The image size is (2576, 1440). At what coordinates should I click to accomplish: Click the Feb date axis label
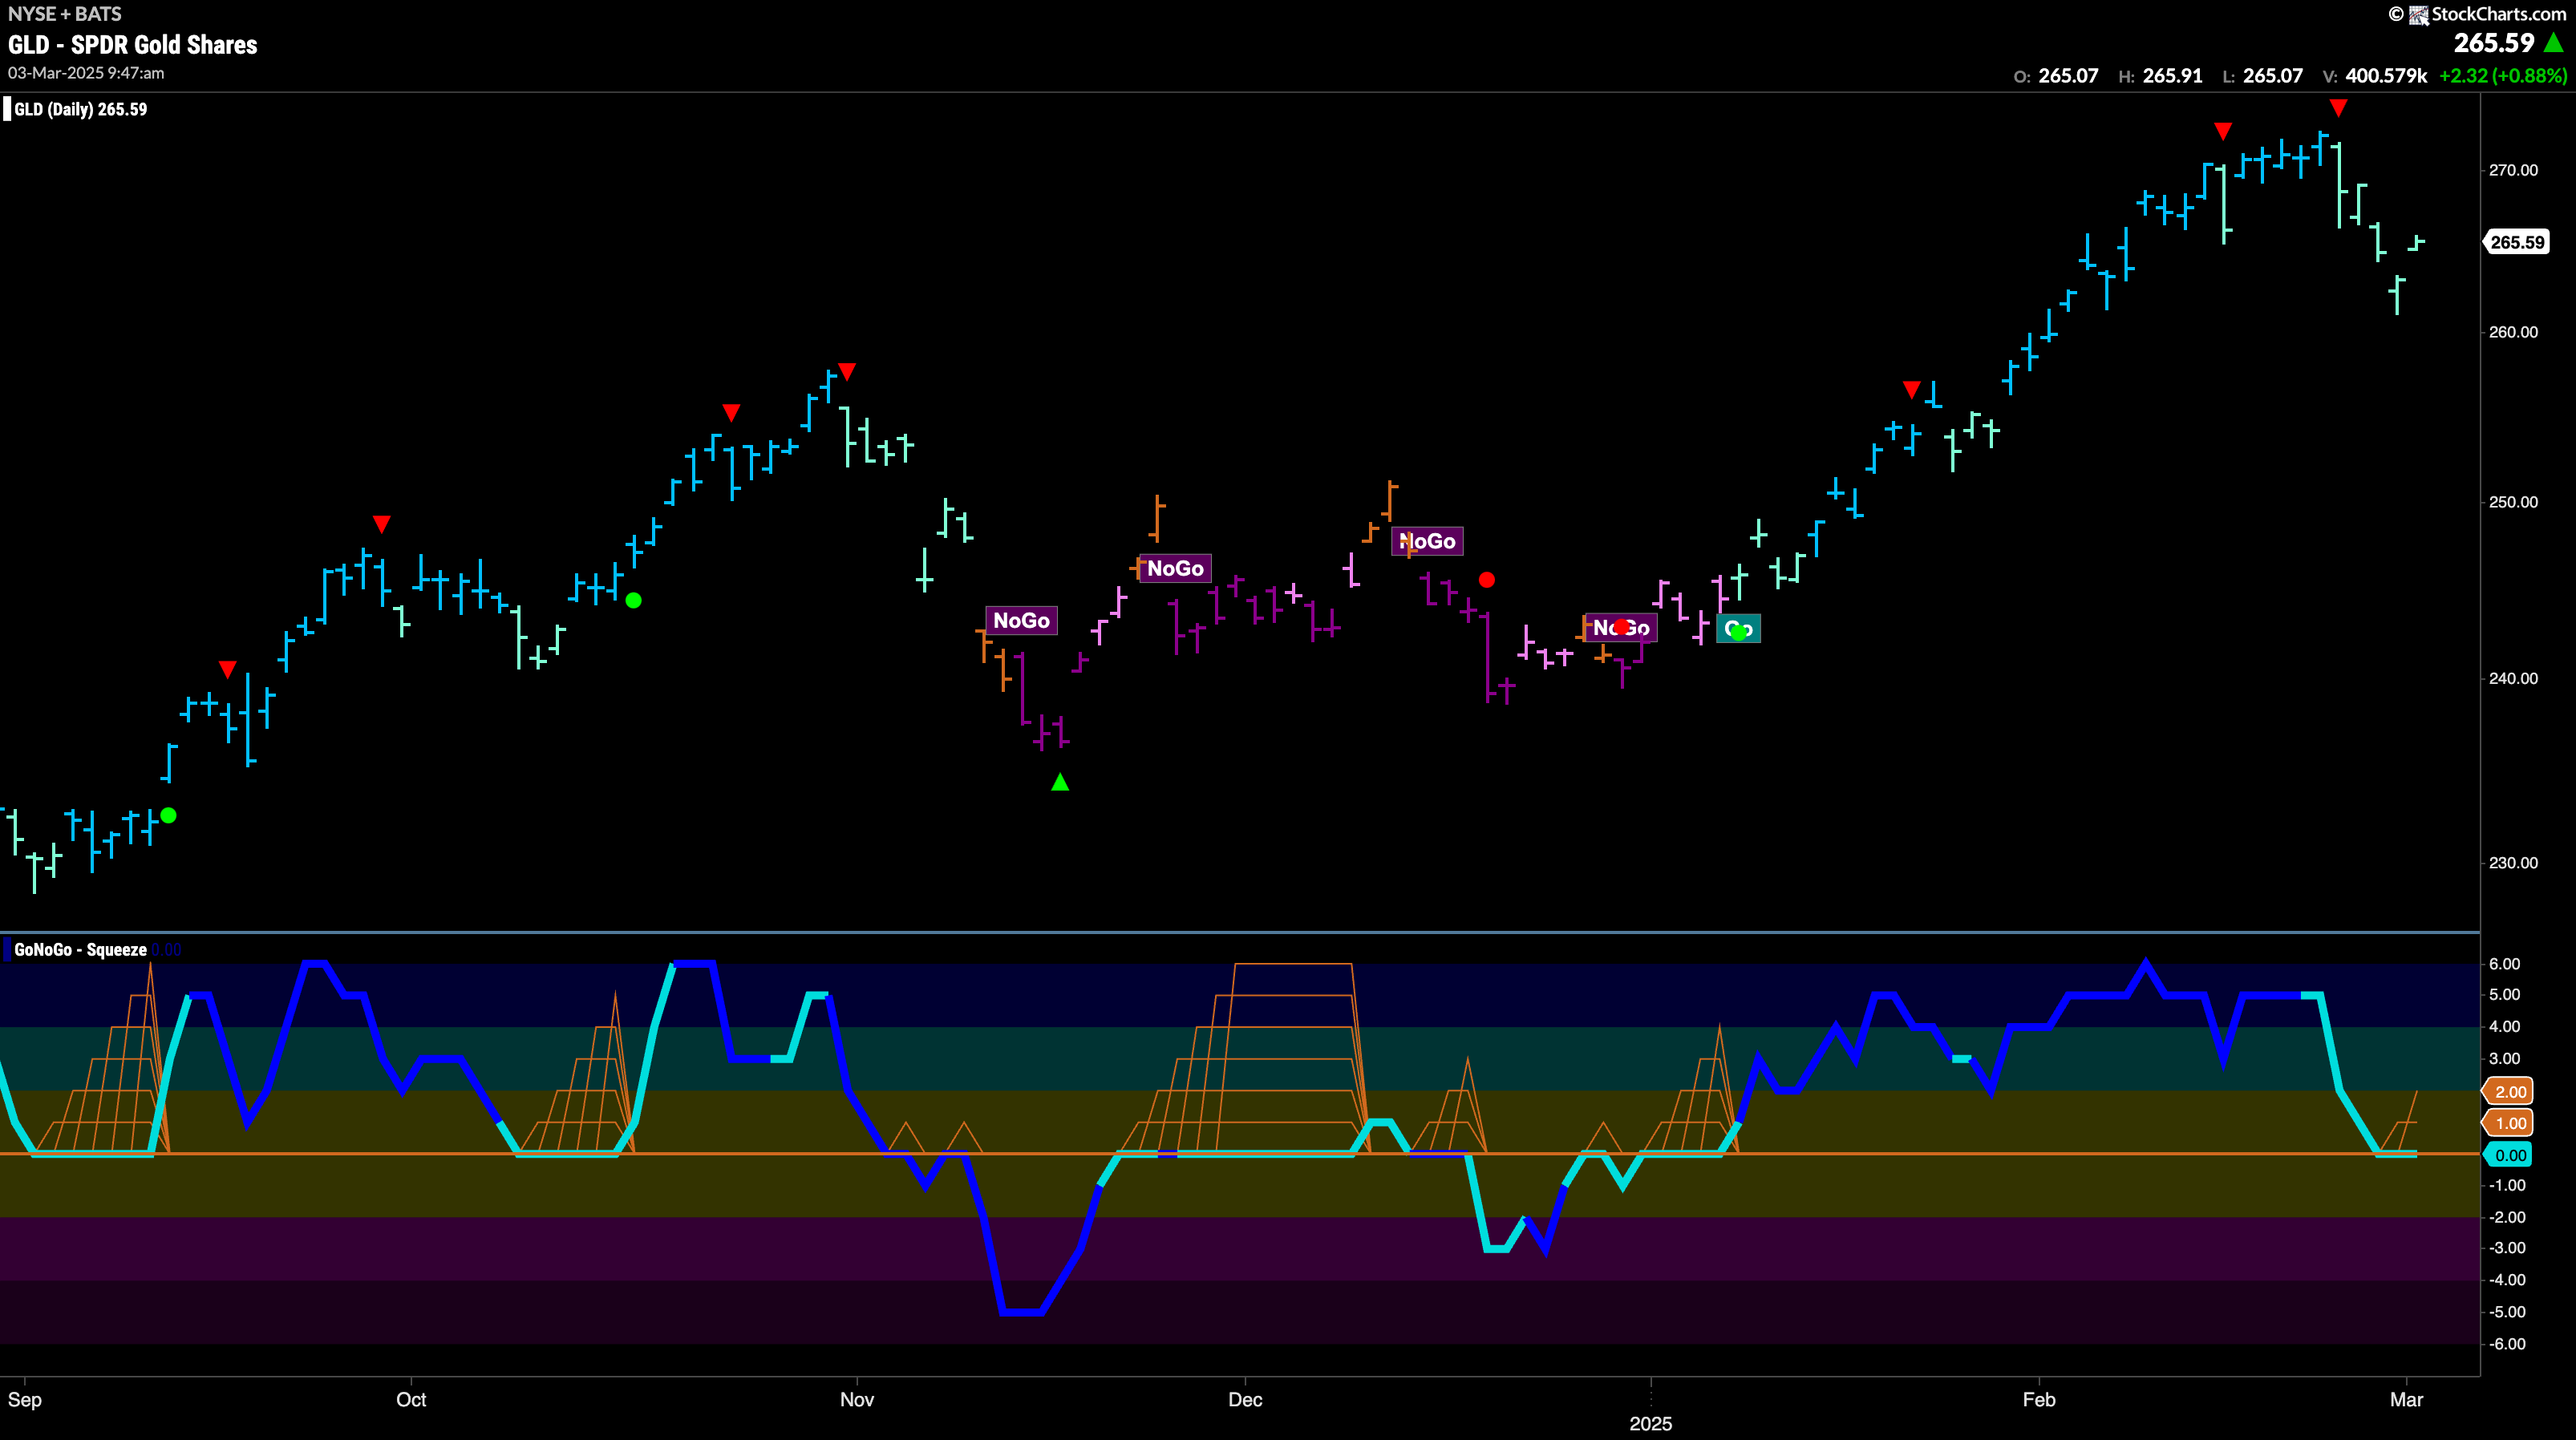click(x=2039, y=1399)
